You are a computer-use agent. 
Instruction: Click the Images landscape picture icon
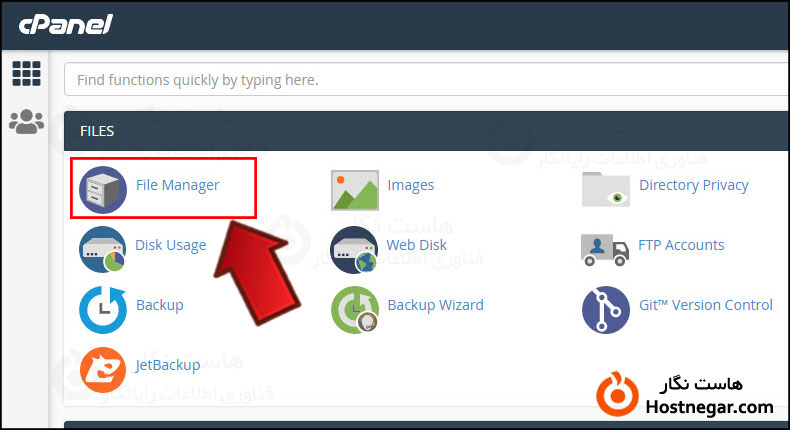[355, 190]
